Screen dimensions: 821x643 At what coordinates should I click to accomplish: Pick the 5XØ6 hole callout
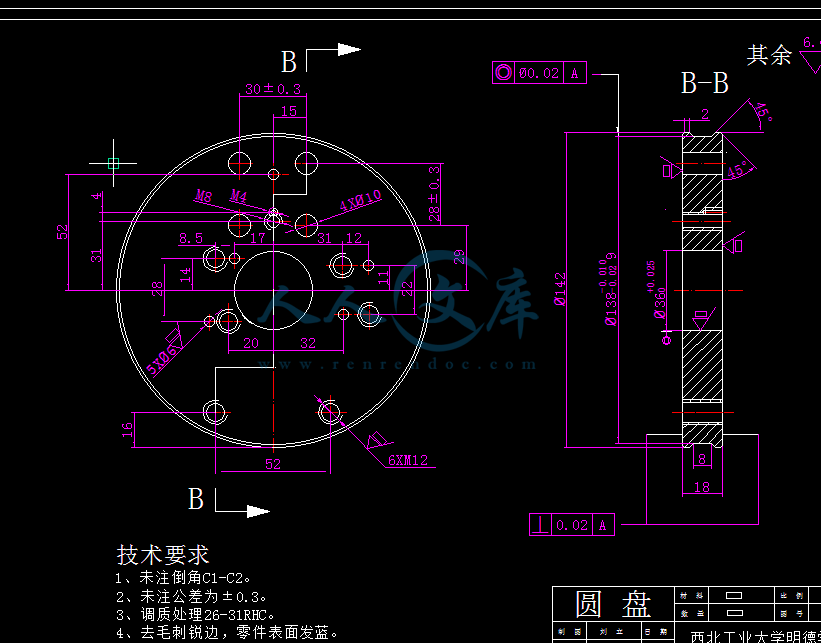(164, 359)
